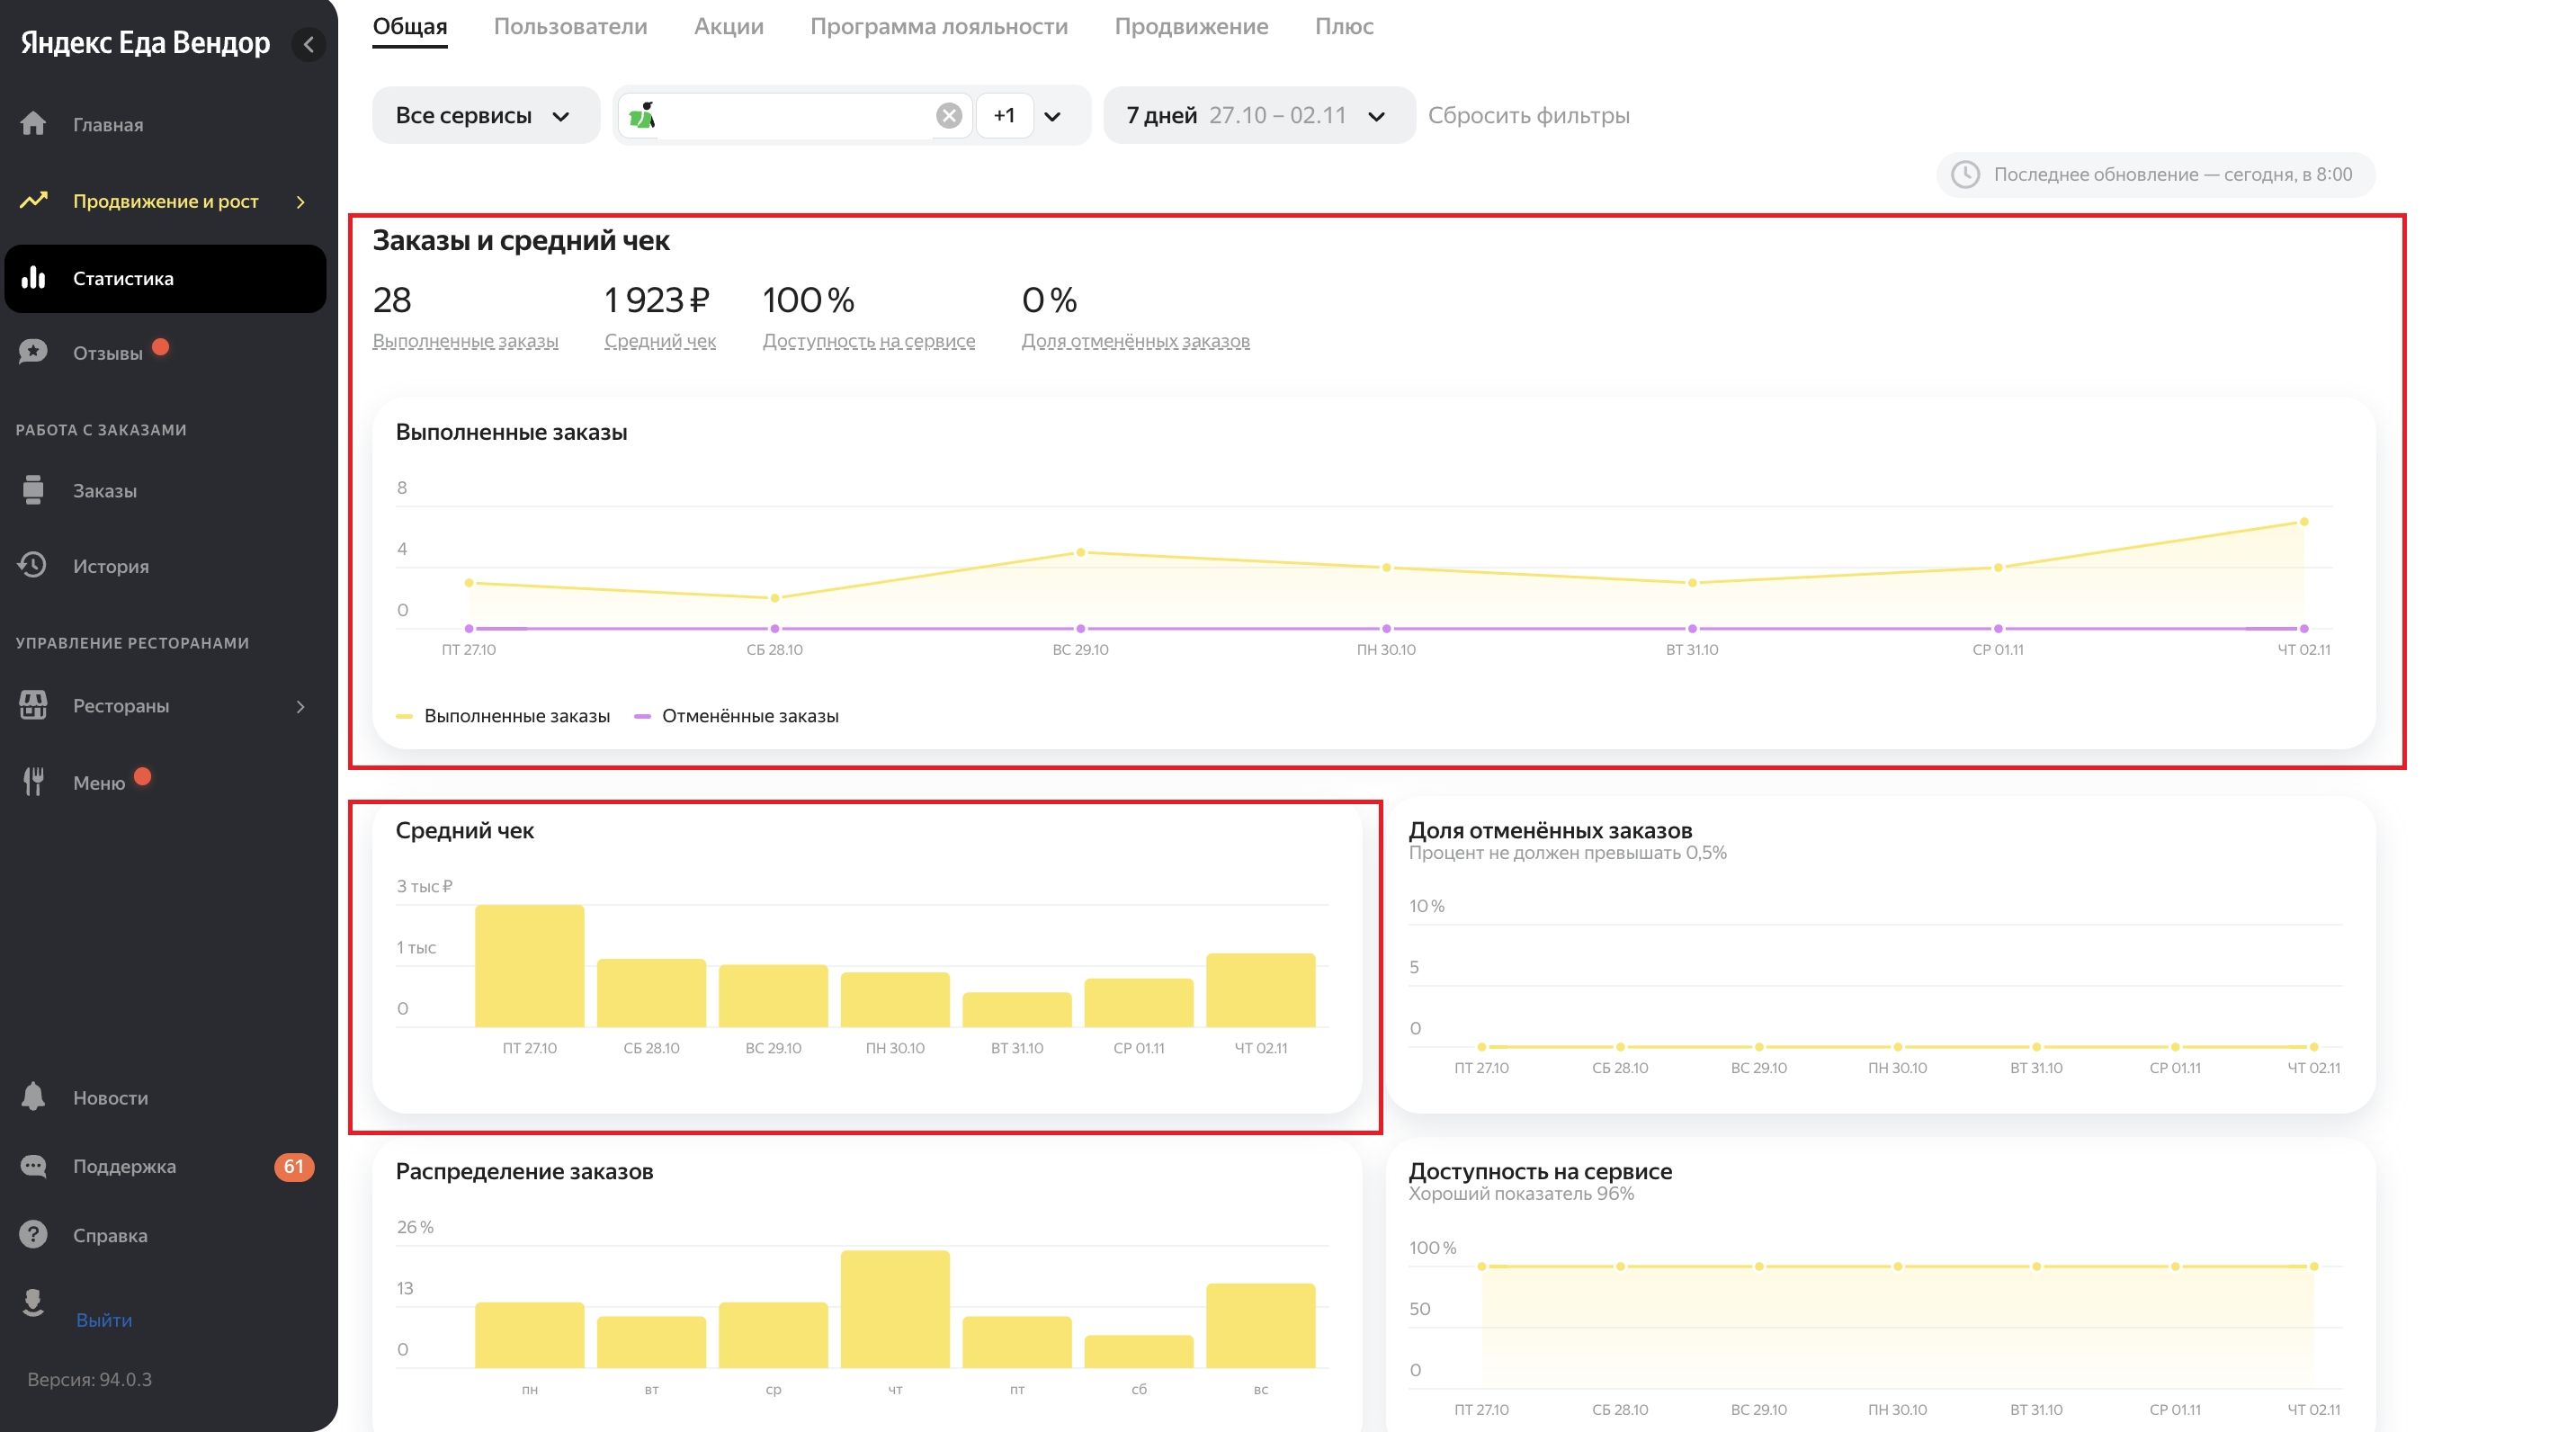Image resolution: width=2576 pixels, height=1432 pixels.
Task: Open the Все сервисы dropdown
Action: click(484, 116)
